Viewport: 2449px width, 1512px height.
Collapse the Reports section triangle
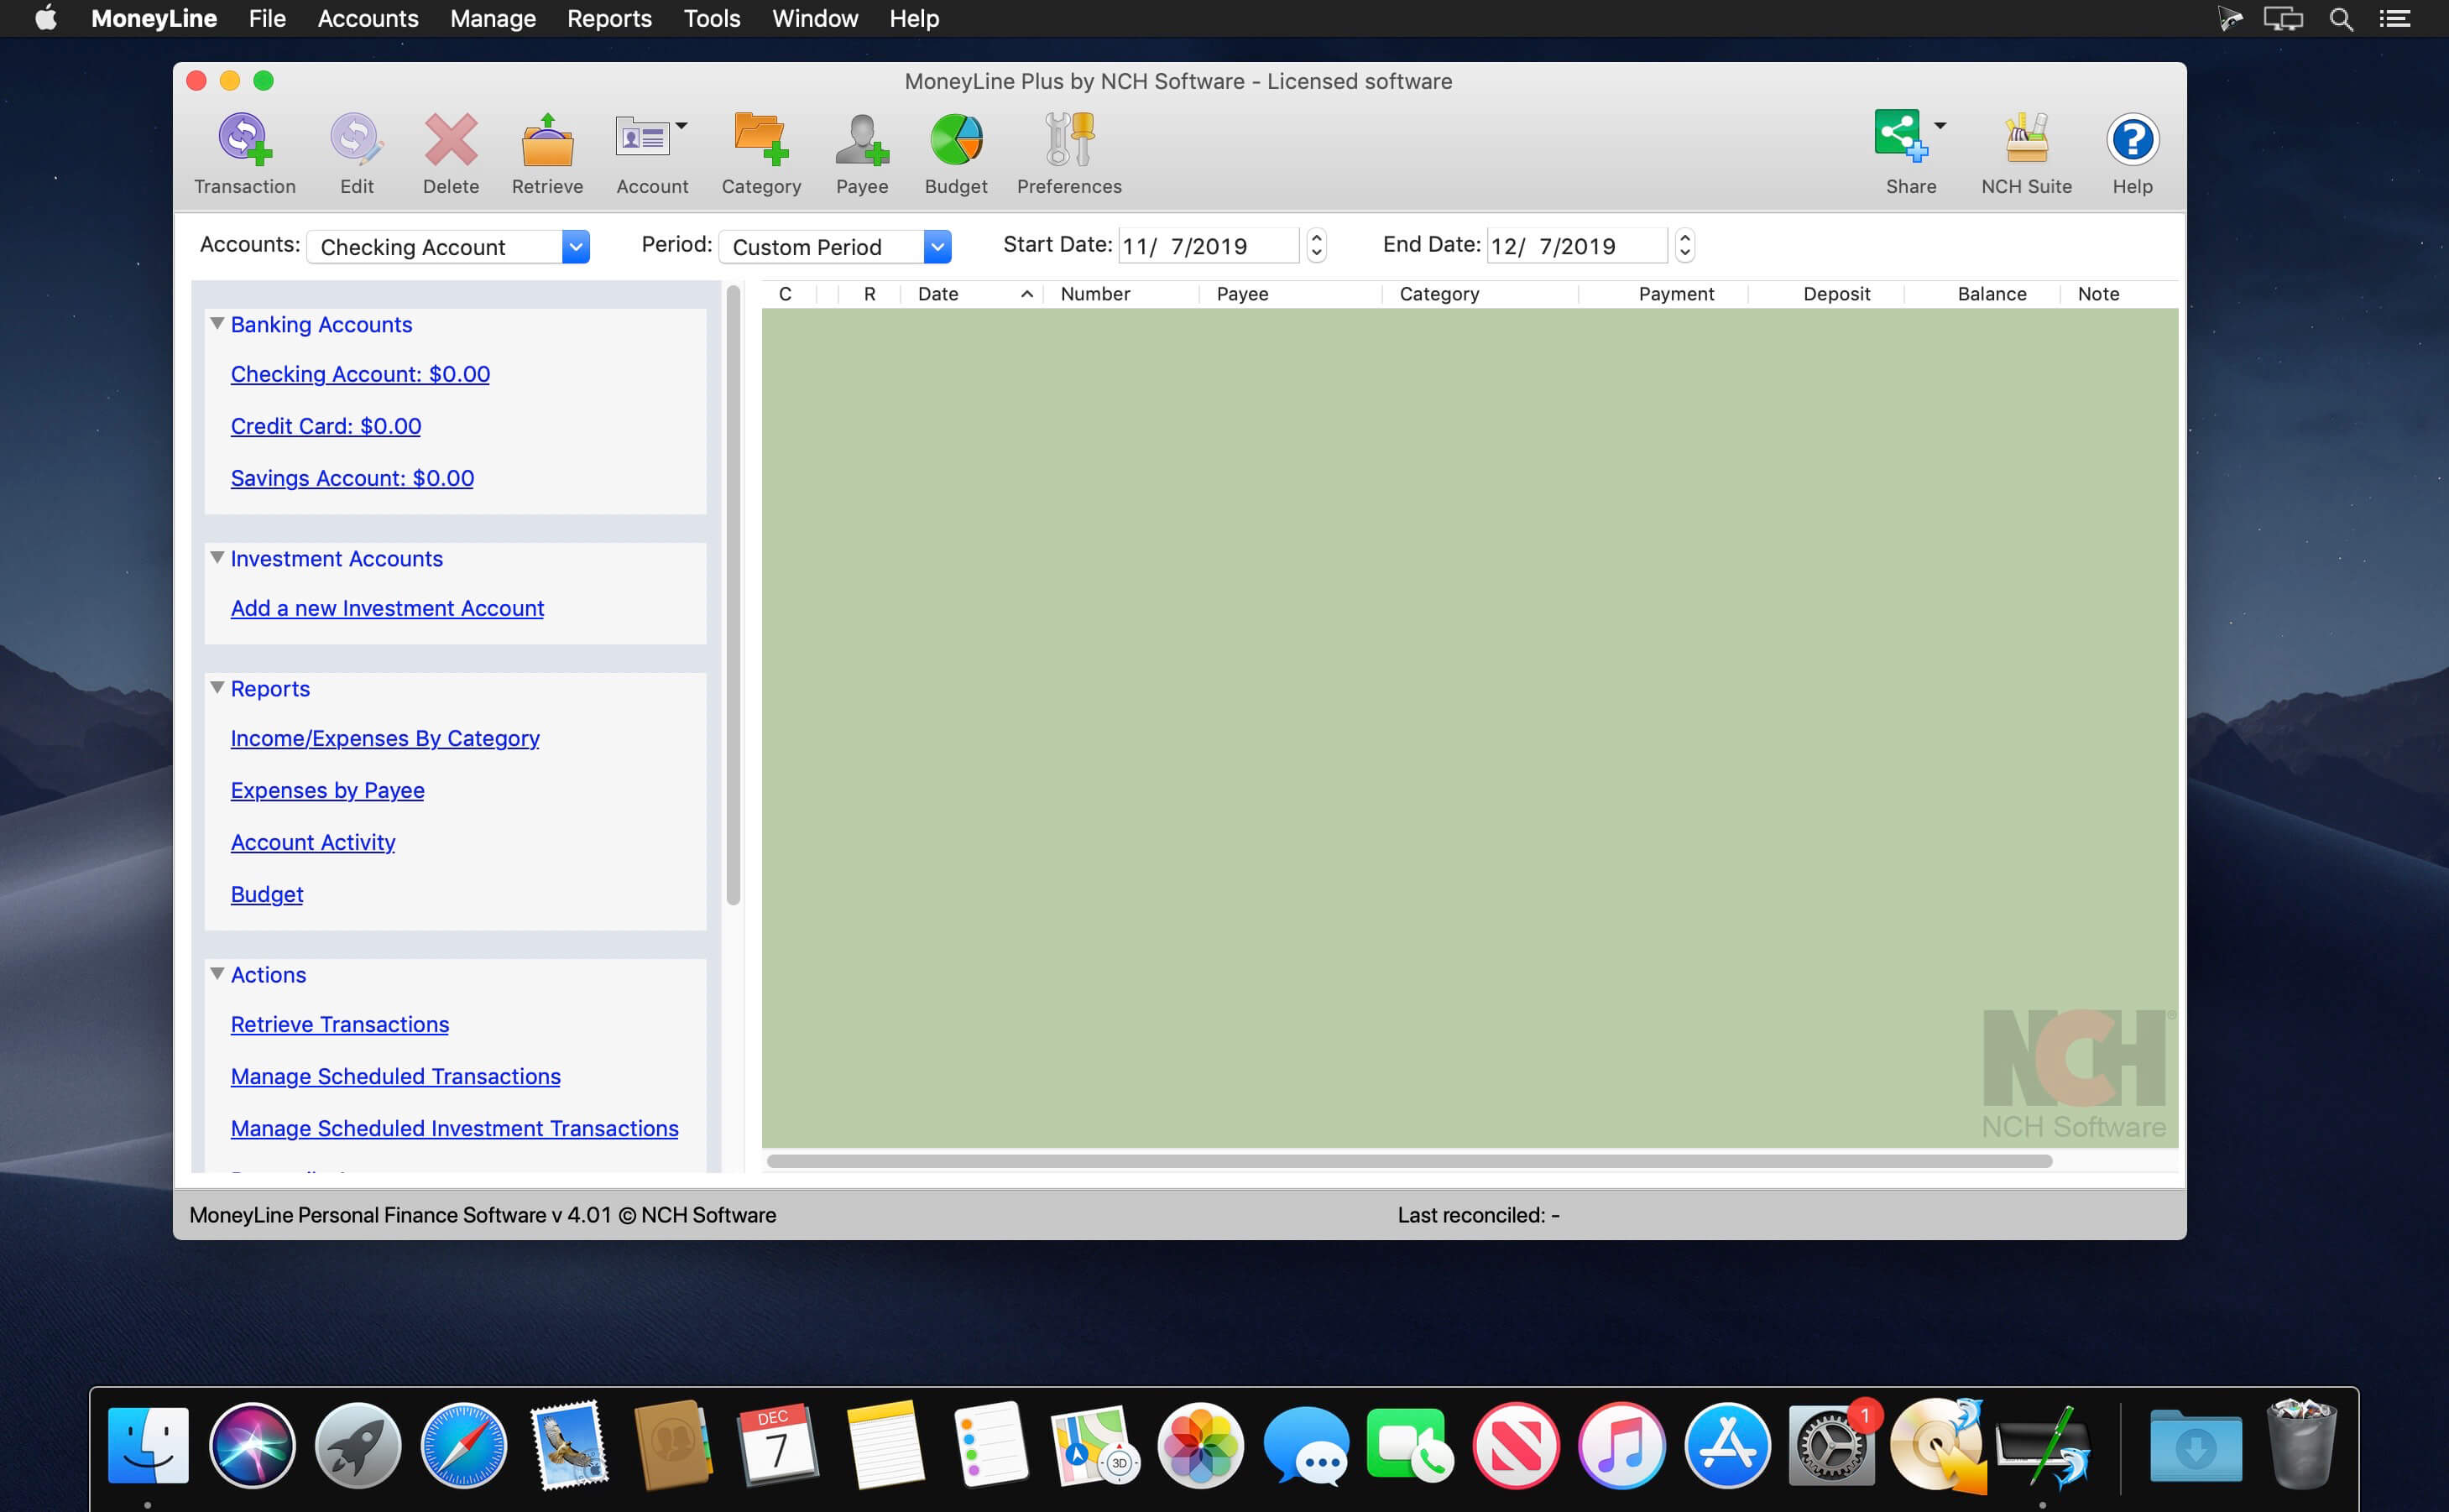[217, 688]
